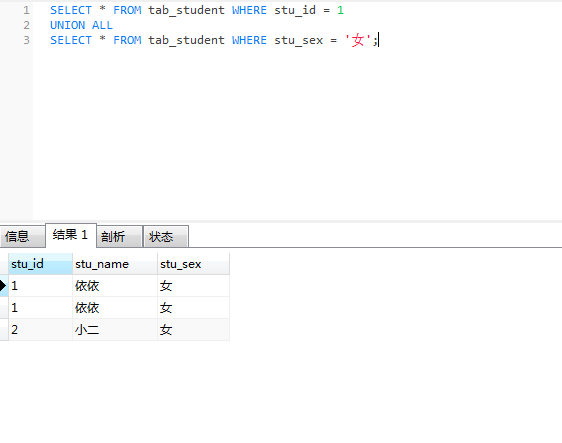562x443 pixels.
Task: Click the stu_name column header
Action: coord(115,264)
